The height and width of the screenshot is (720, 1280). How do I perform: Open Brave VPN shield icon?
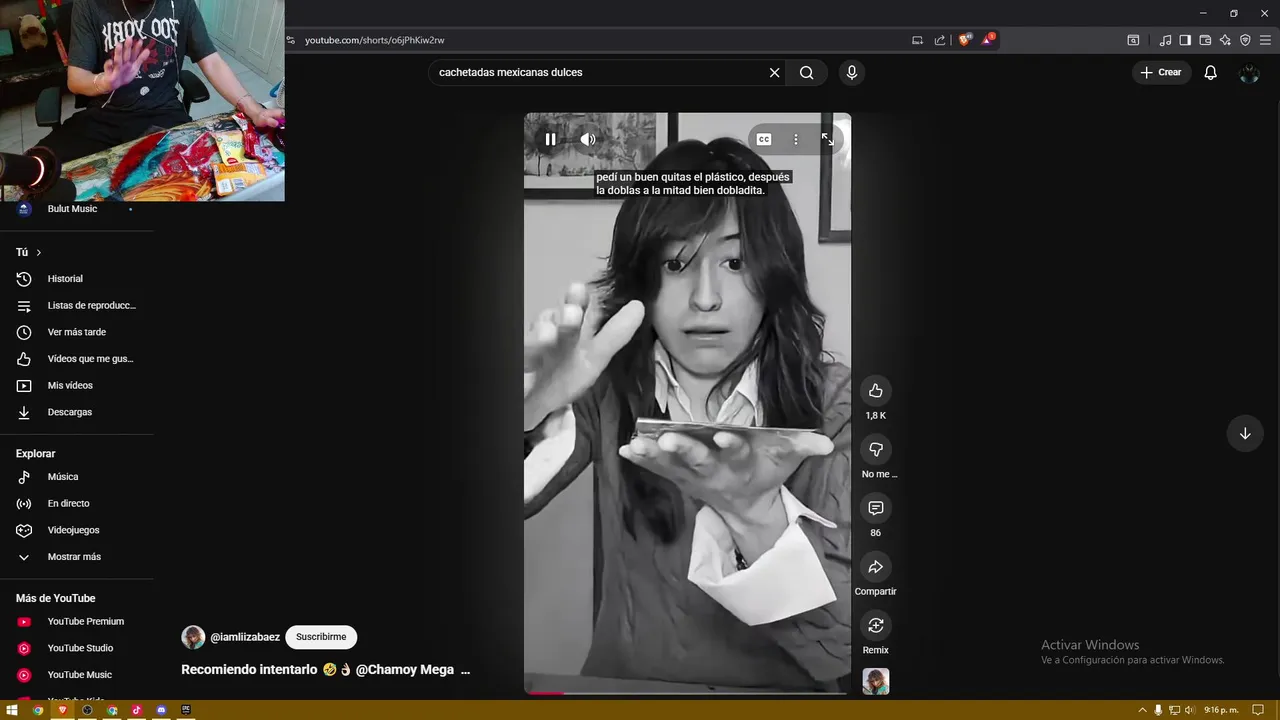(x=1245, y=40)
